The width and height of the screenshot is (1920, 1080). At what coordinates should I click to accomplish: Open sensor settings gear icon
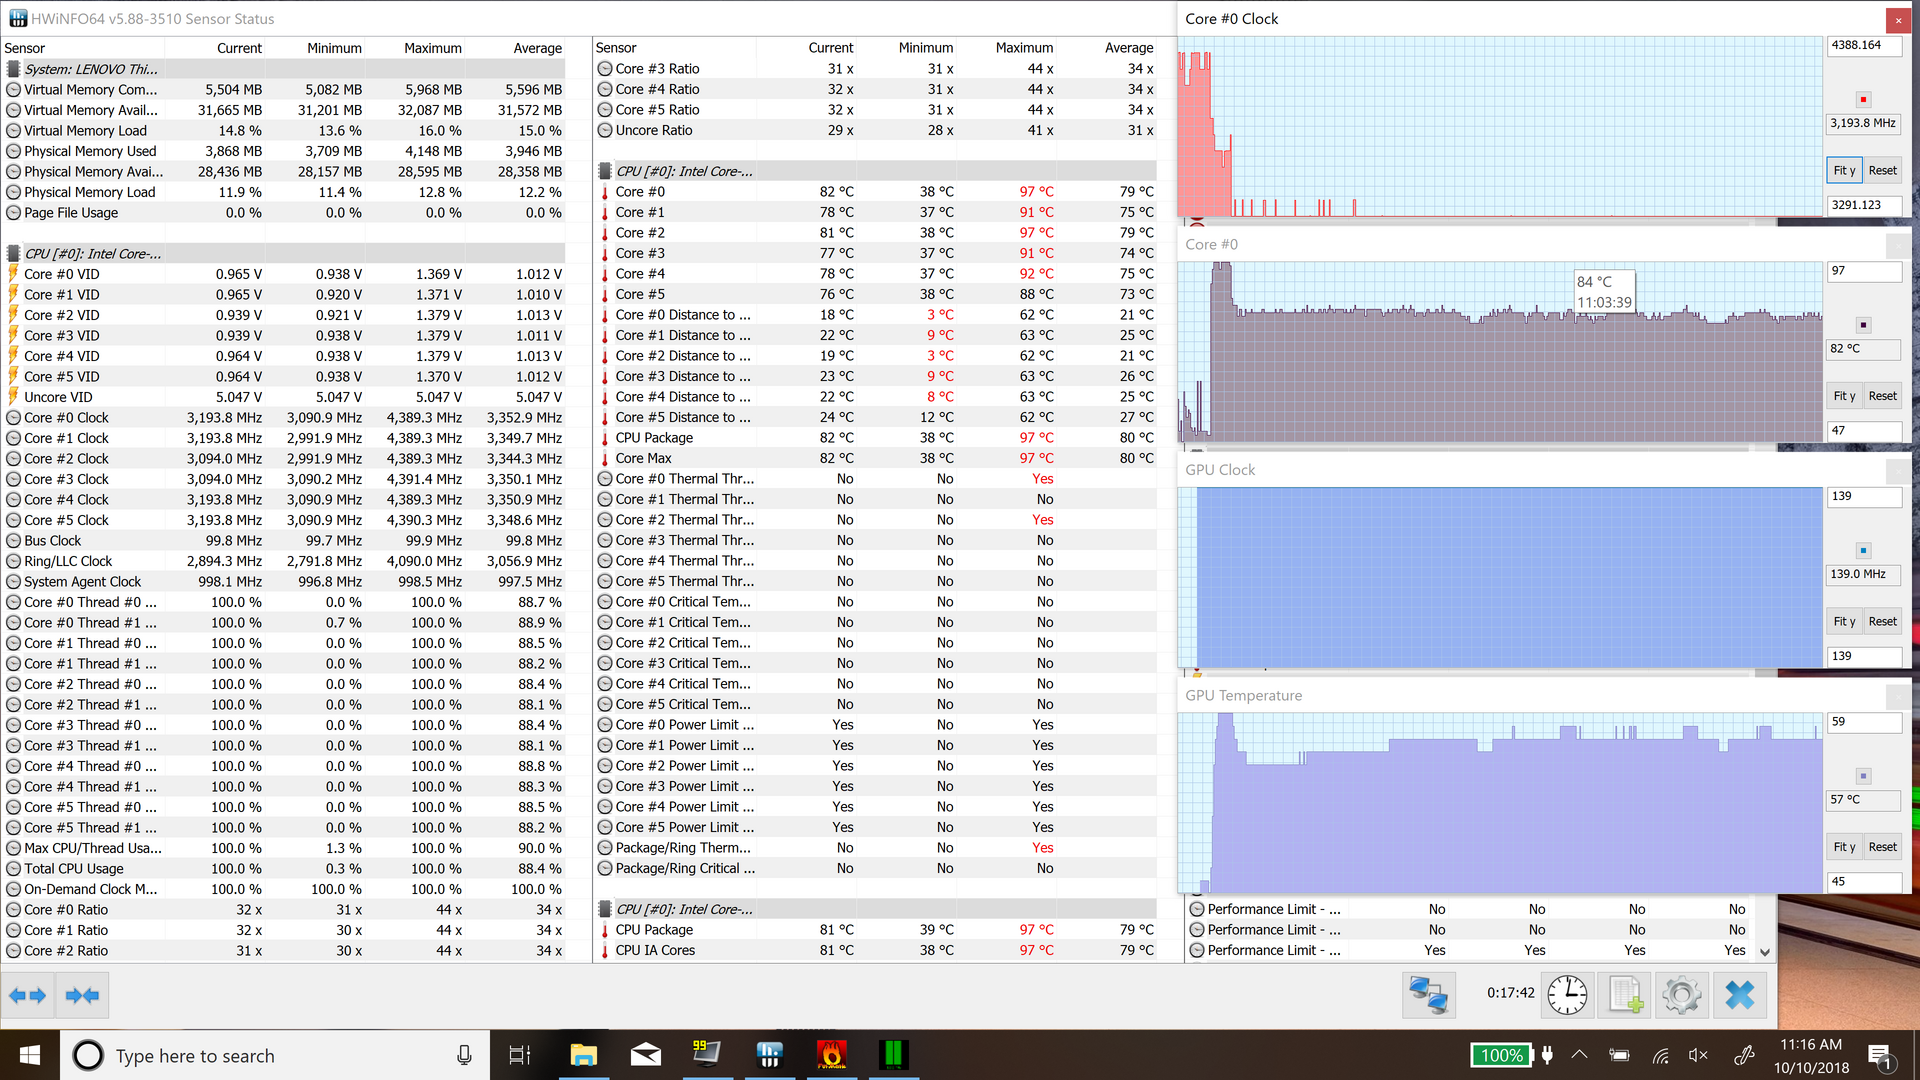1682,995
